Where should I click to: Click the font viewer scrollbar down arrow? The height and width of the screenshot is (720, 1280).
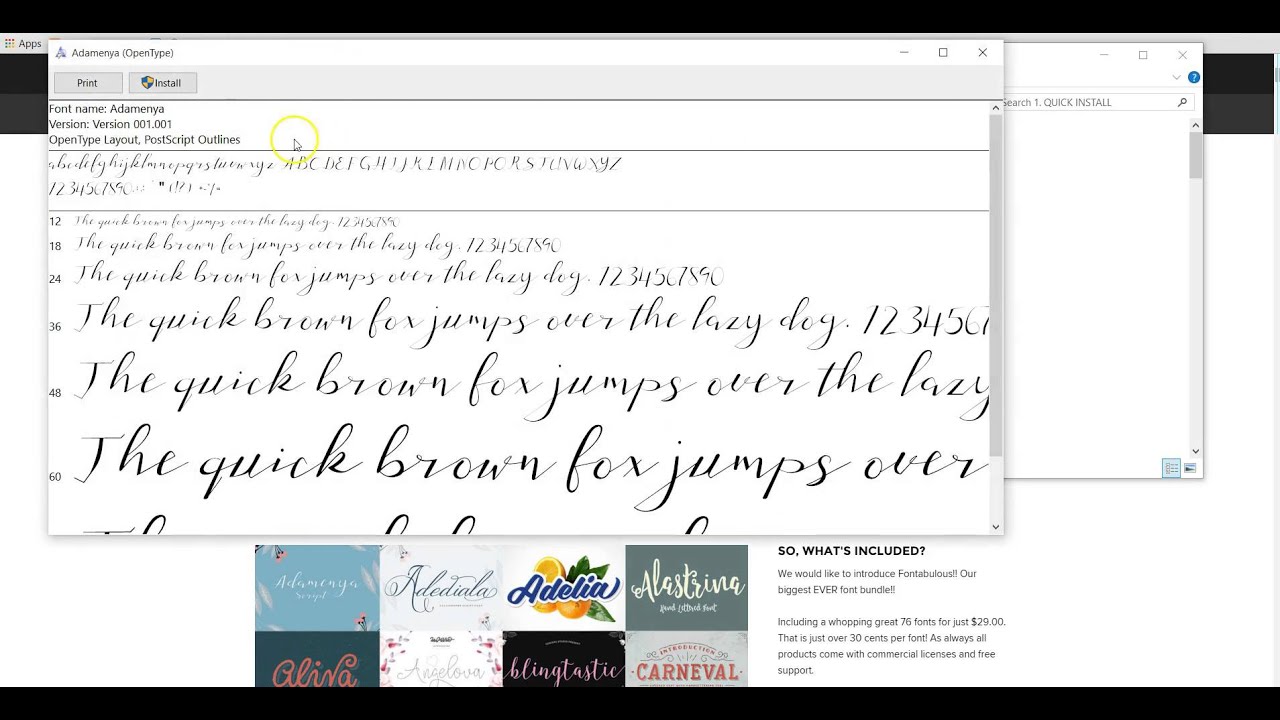pyautogui.click(x=996, y=527)
